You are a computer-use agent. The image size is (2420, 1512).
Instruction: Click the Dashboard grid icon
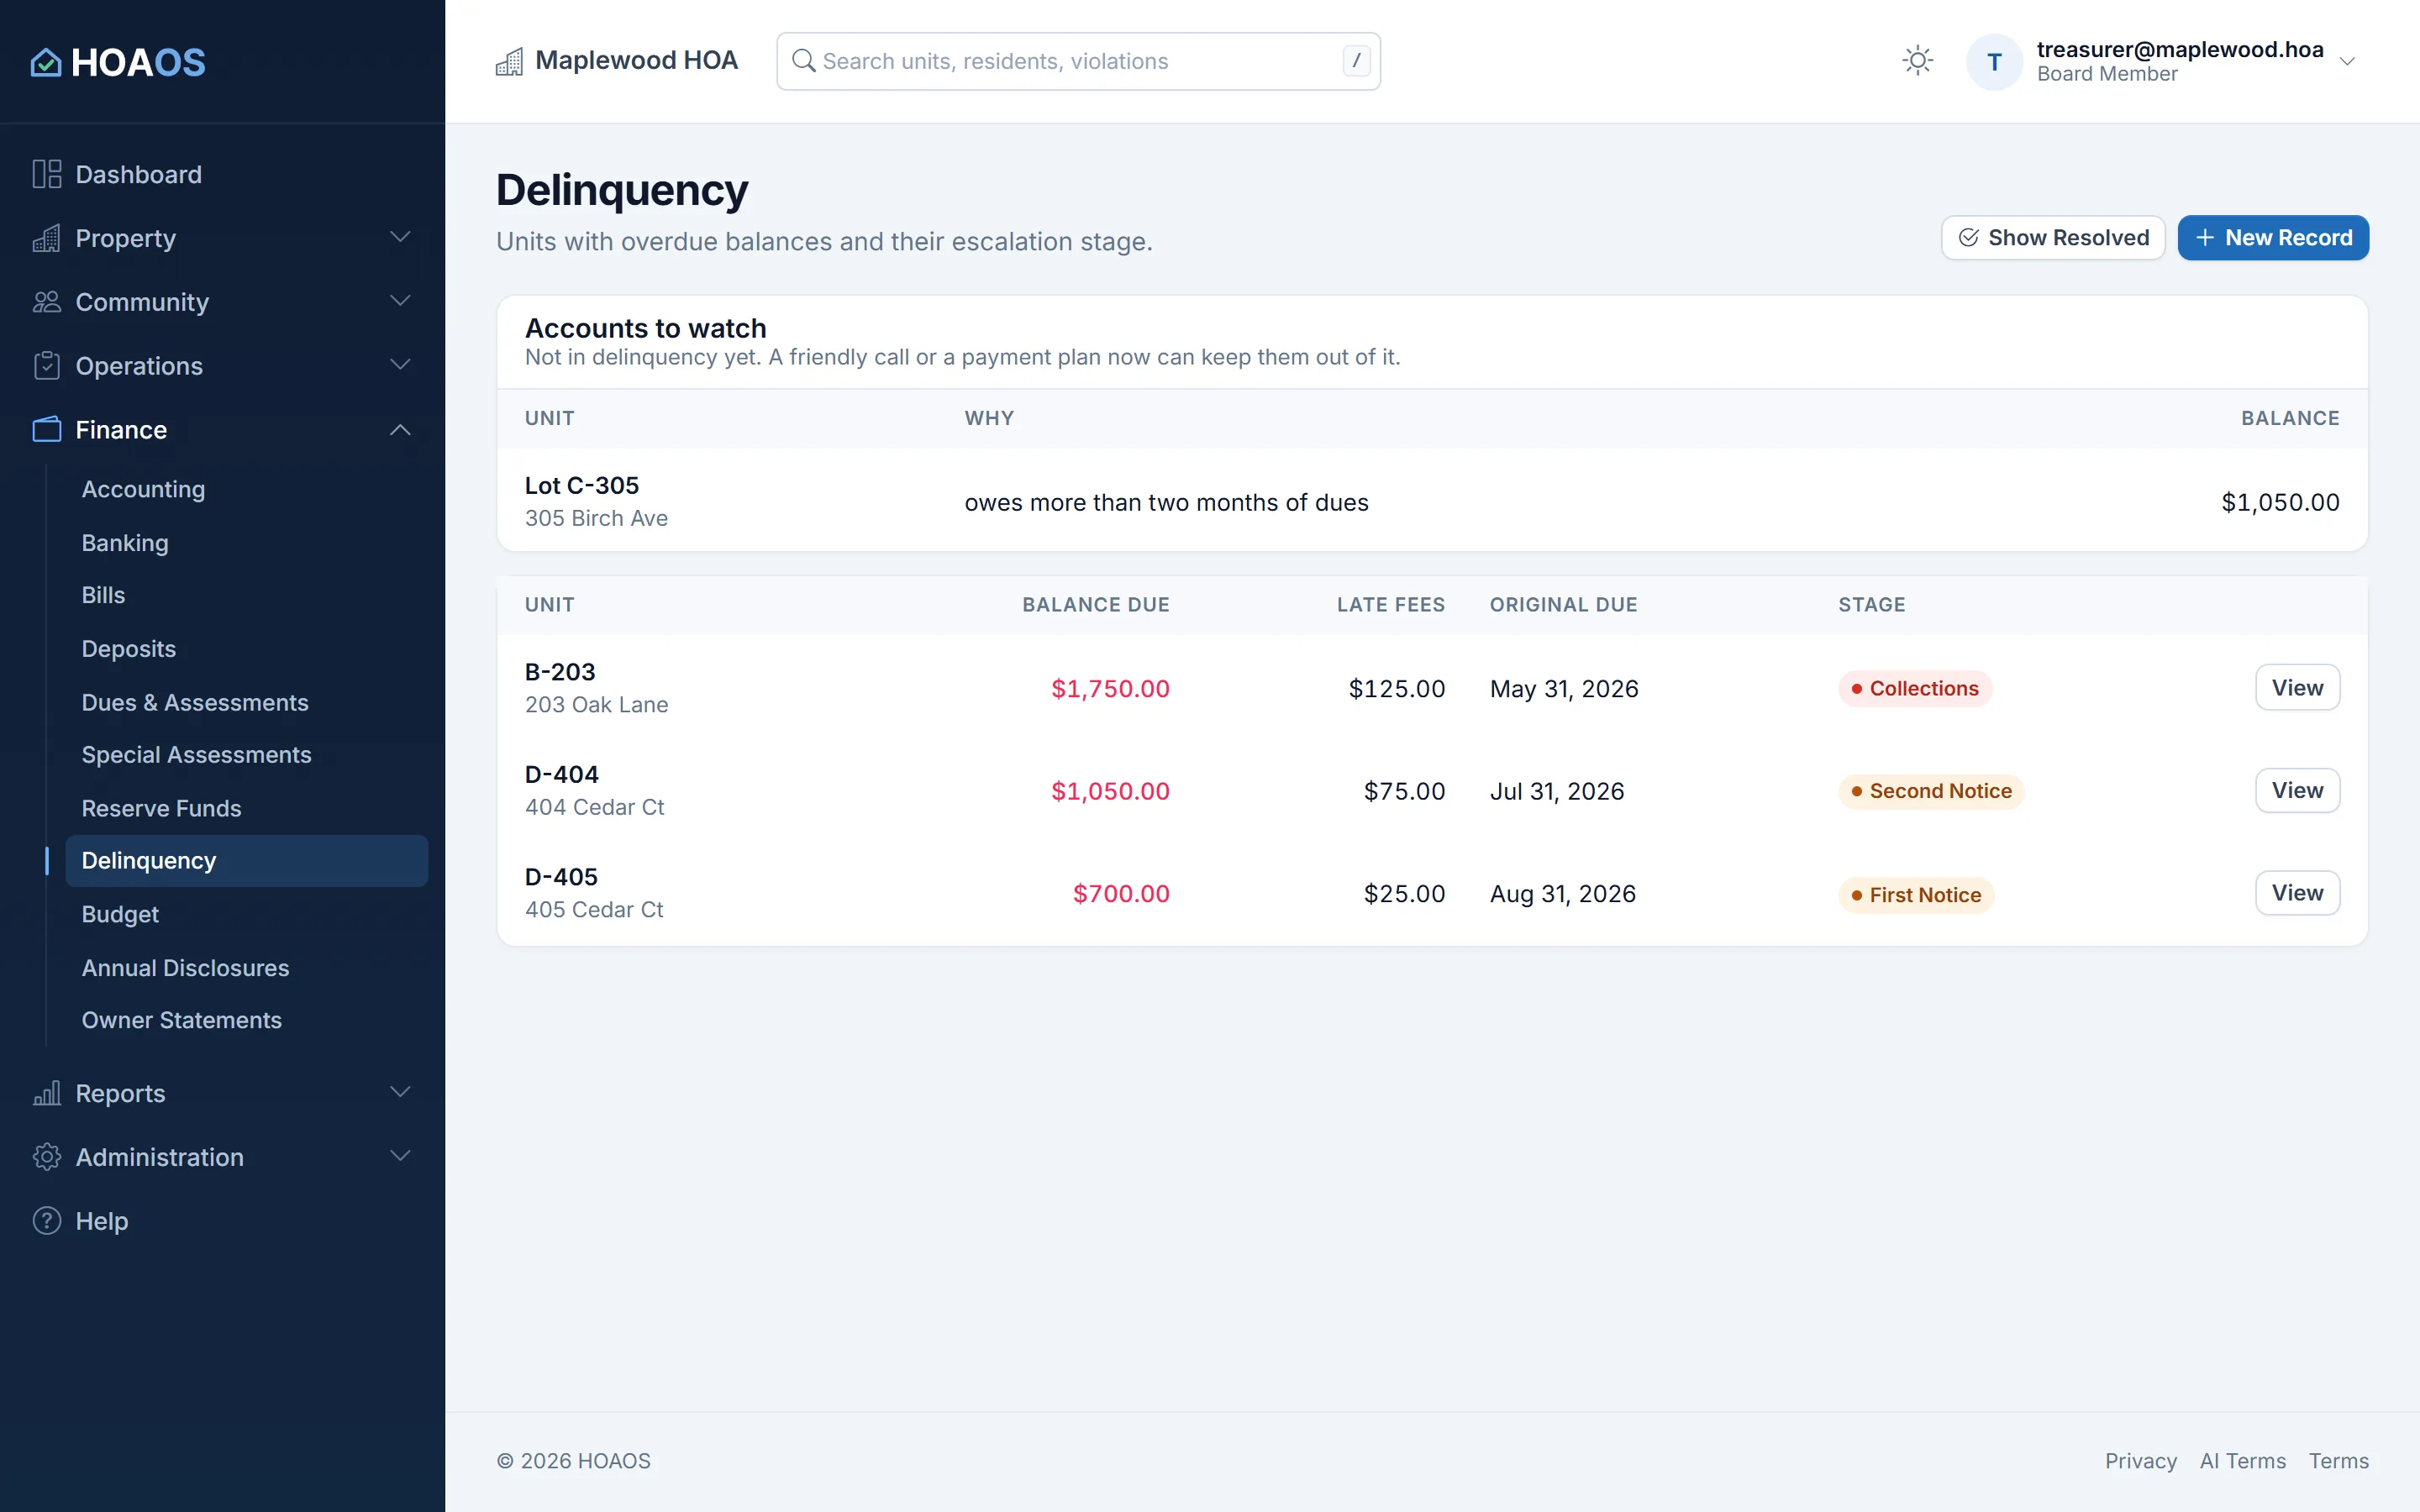47,174
